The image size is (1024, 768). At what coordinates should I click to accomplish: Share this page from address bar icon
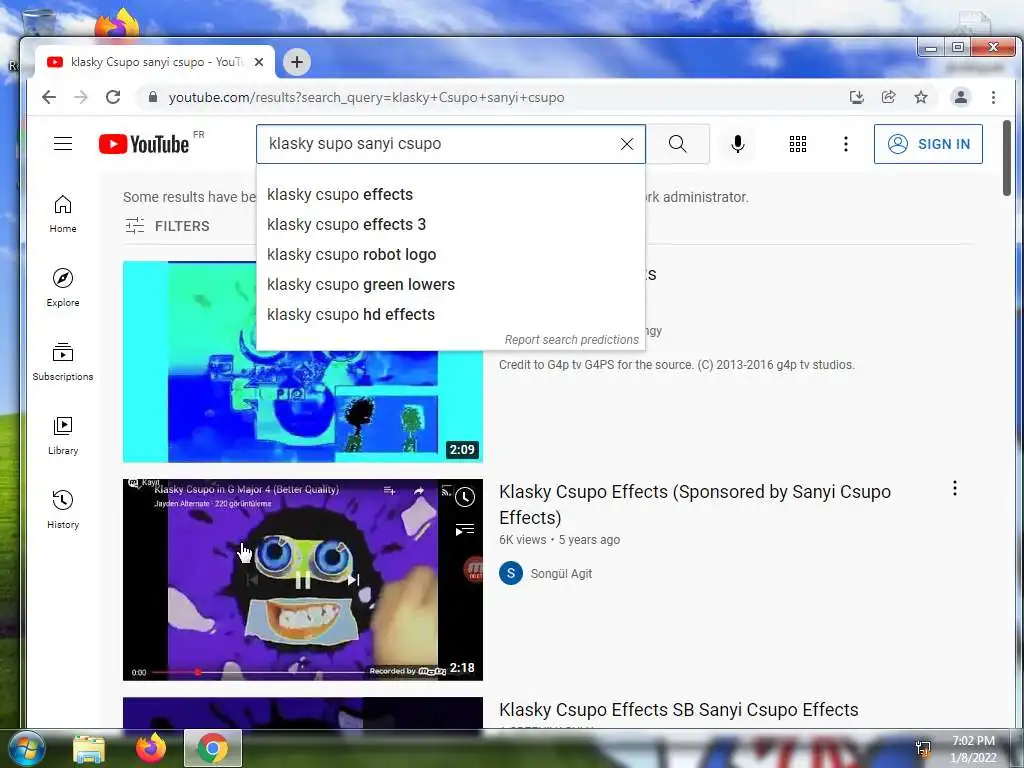888,97
